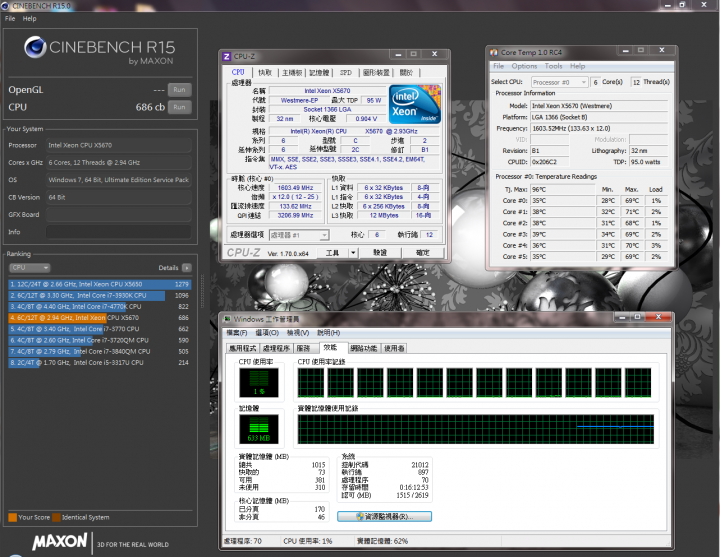Open the second CPU-Z tab (Caches)

point(265,73)
